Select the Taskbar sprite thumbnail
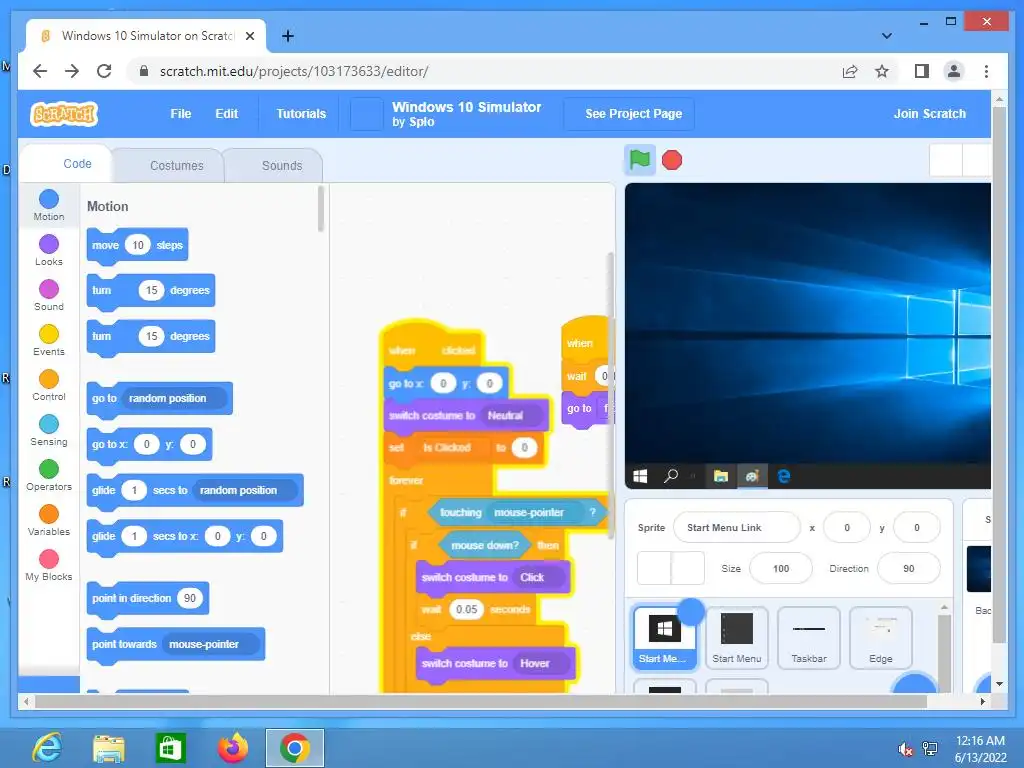Screen dimensions: 1024x768 click(x=808, y=637)
